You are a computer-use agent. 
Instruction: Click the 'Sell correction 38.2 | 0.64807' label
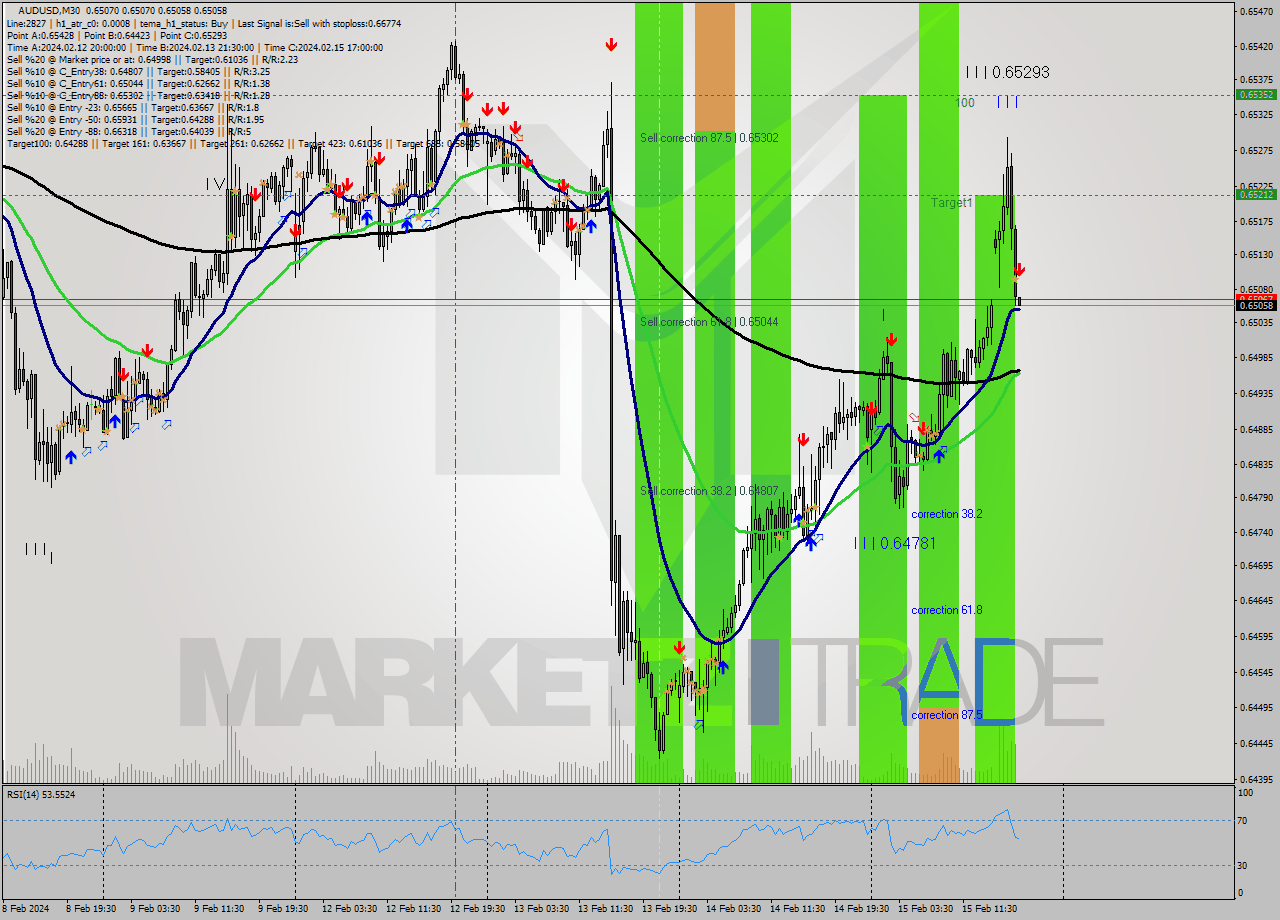click(x=709, y=491)
